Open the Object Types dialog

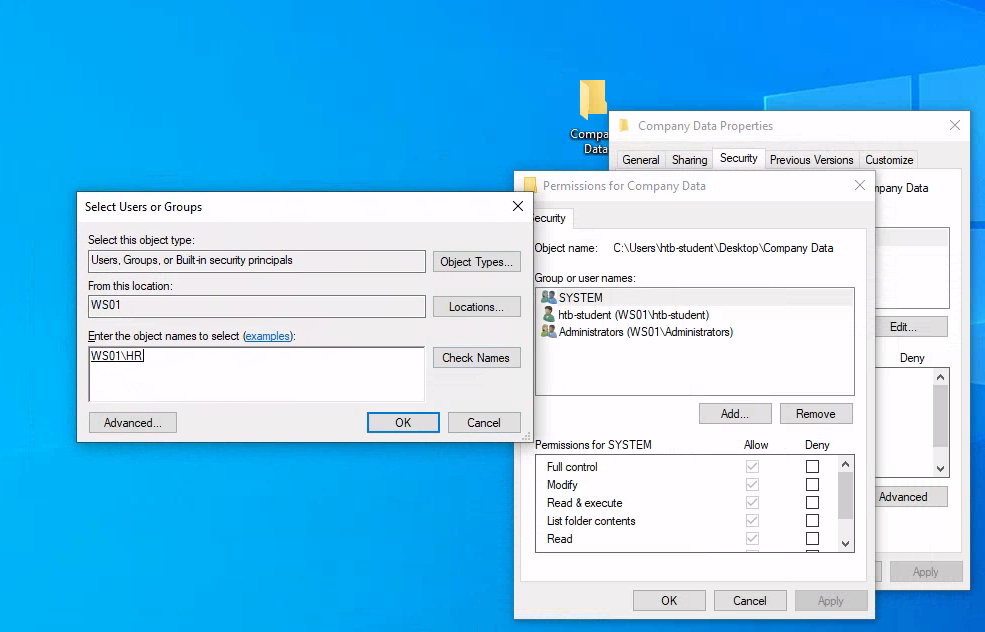pos(477,262)
